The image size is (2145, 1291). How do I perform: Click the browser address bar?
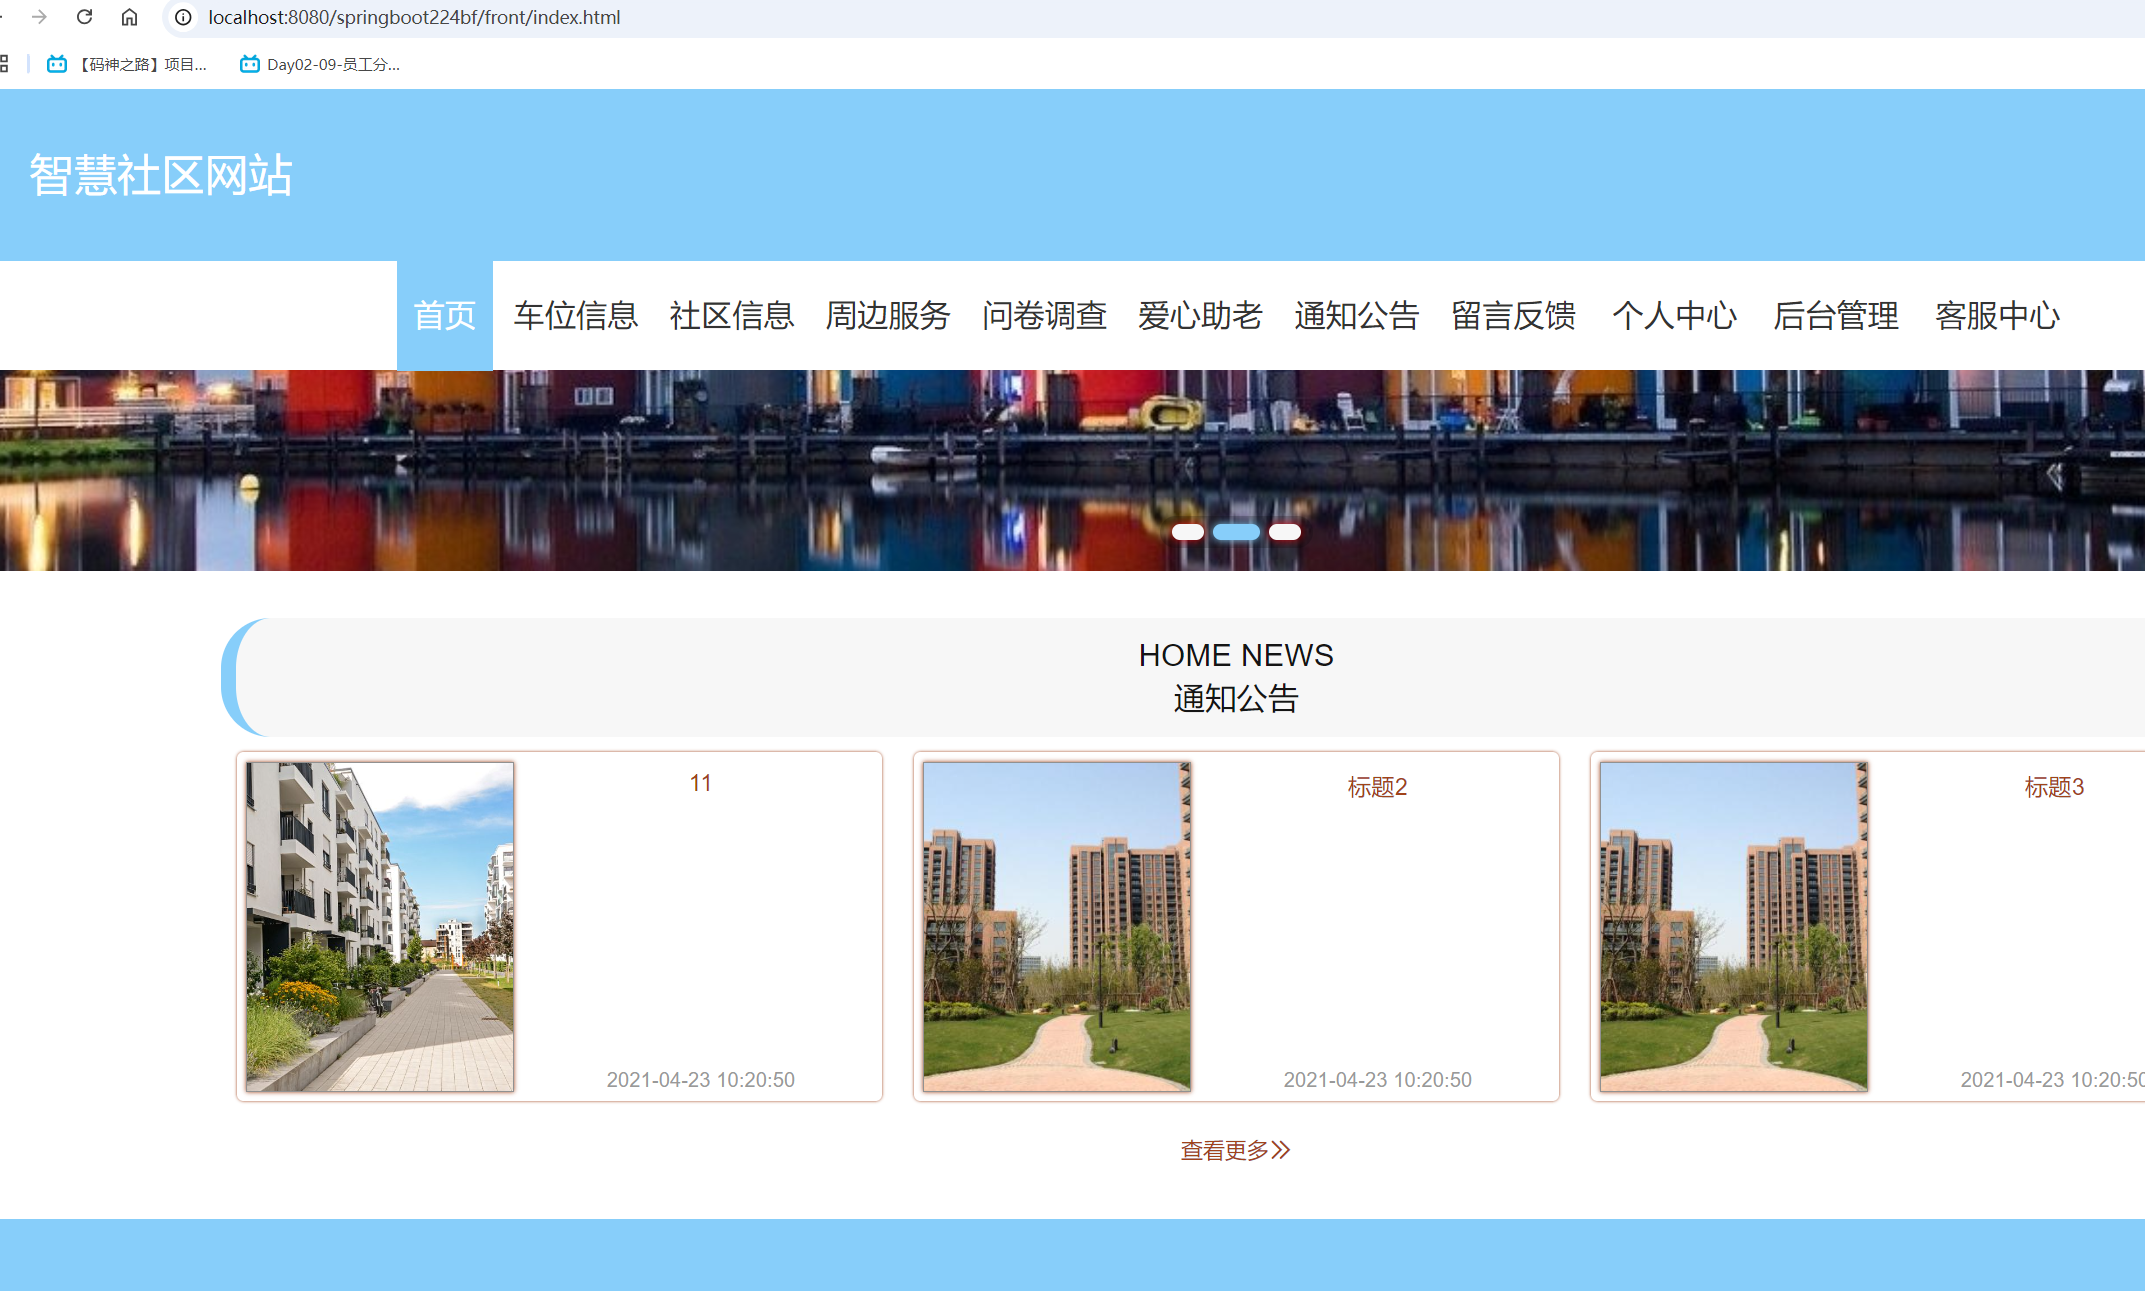700,17
